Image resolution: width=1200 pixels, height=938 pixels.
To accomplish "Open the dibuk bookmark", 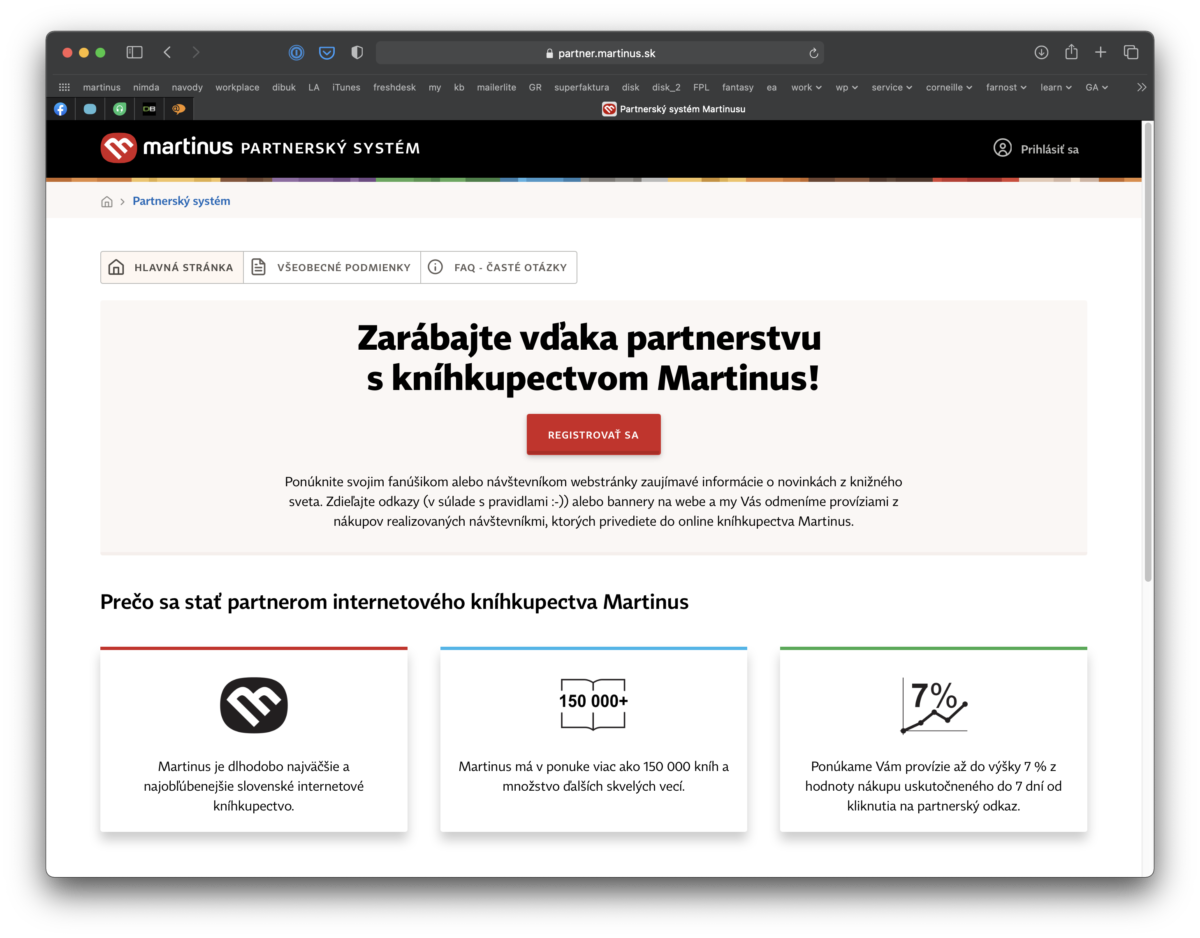I will coord(284,87).
